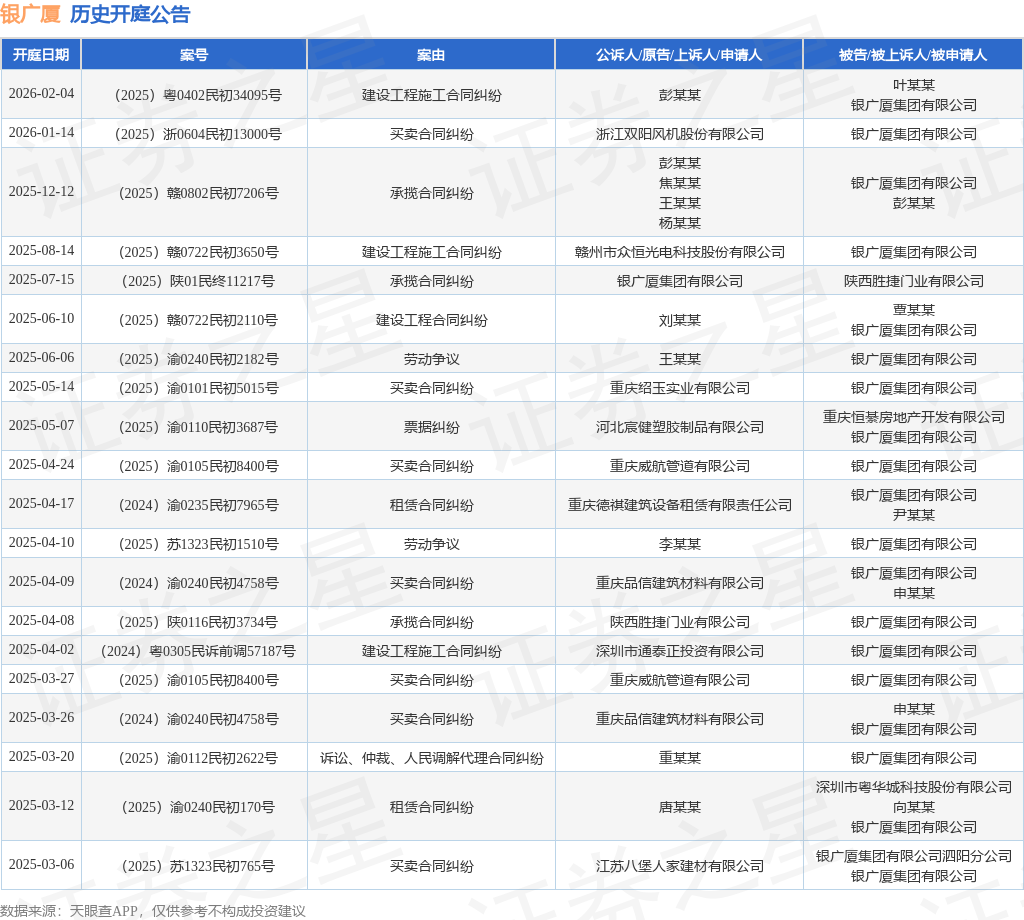Select the date 2026-01-14
This screenshot has width=1024, height=920.
pos(41,133)
